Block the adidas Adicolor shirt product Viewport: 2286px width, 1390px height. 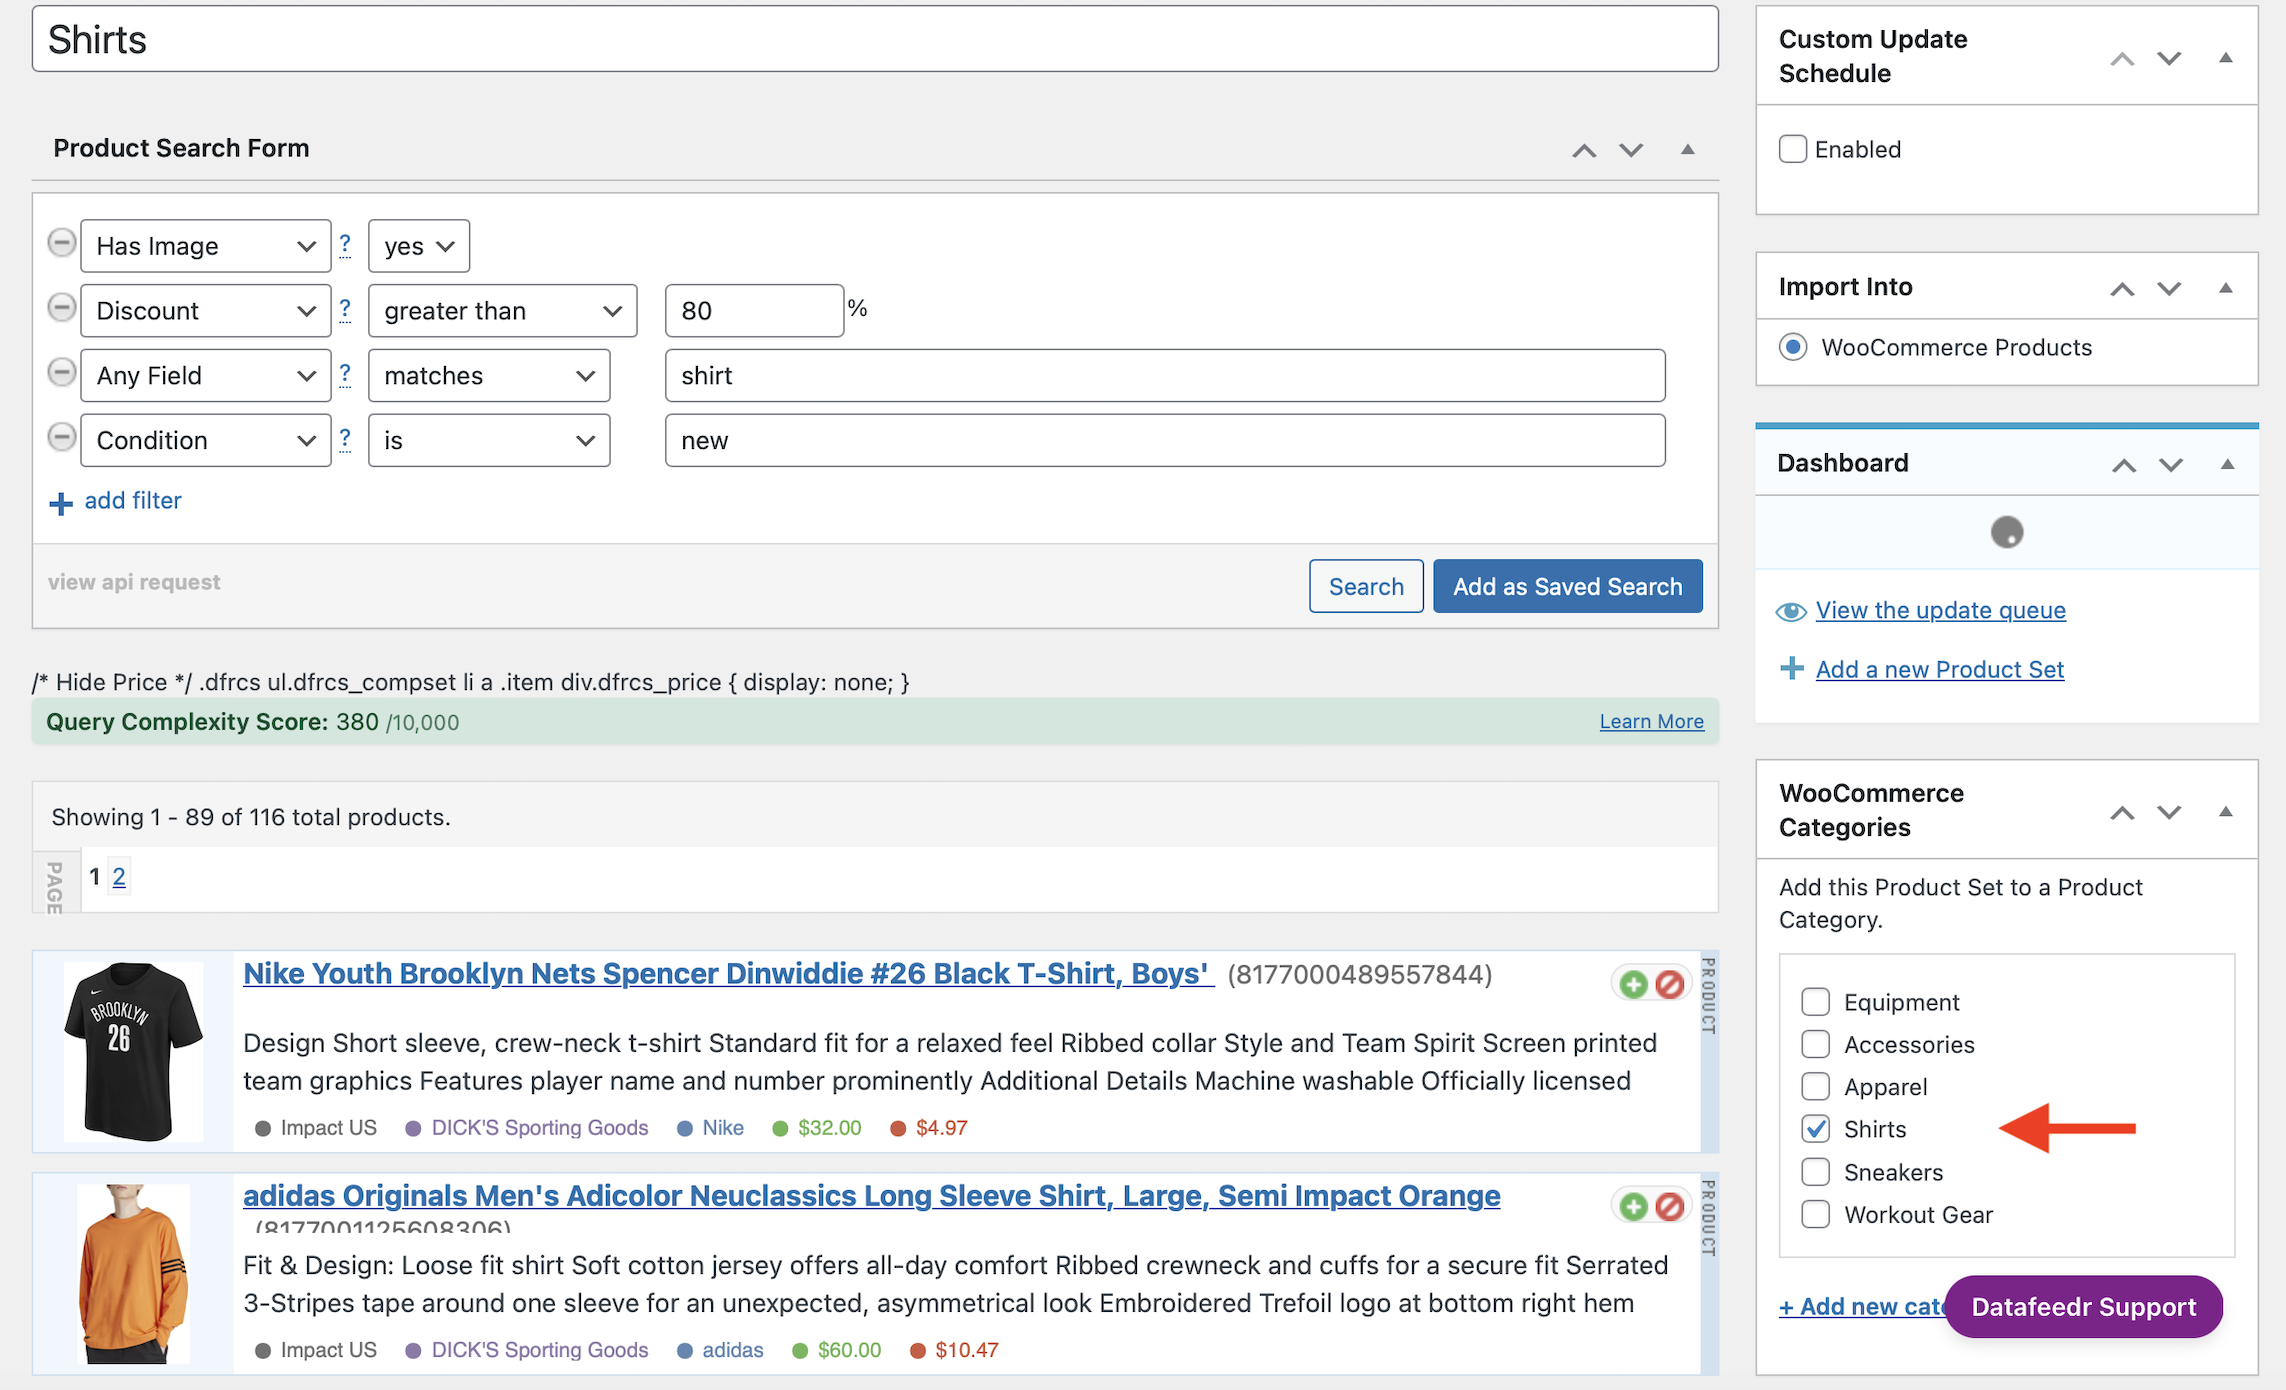pyautogui.click(x=1669, y=1206)
